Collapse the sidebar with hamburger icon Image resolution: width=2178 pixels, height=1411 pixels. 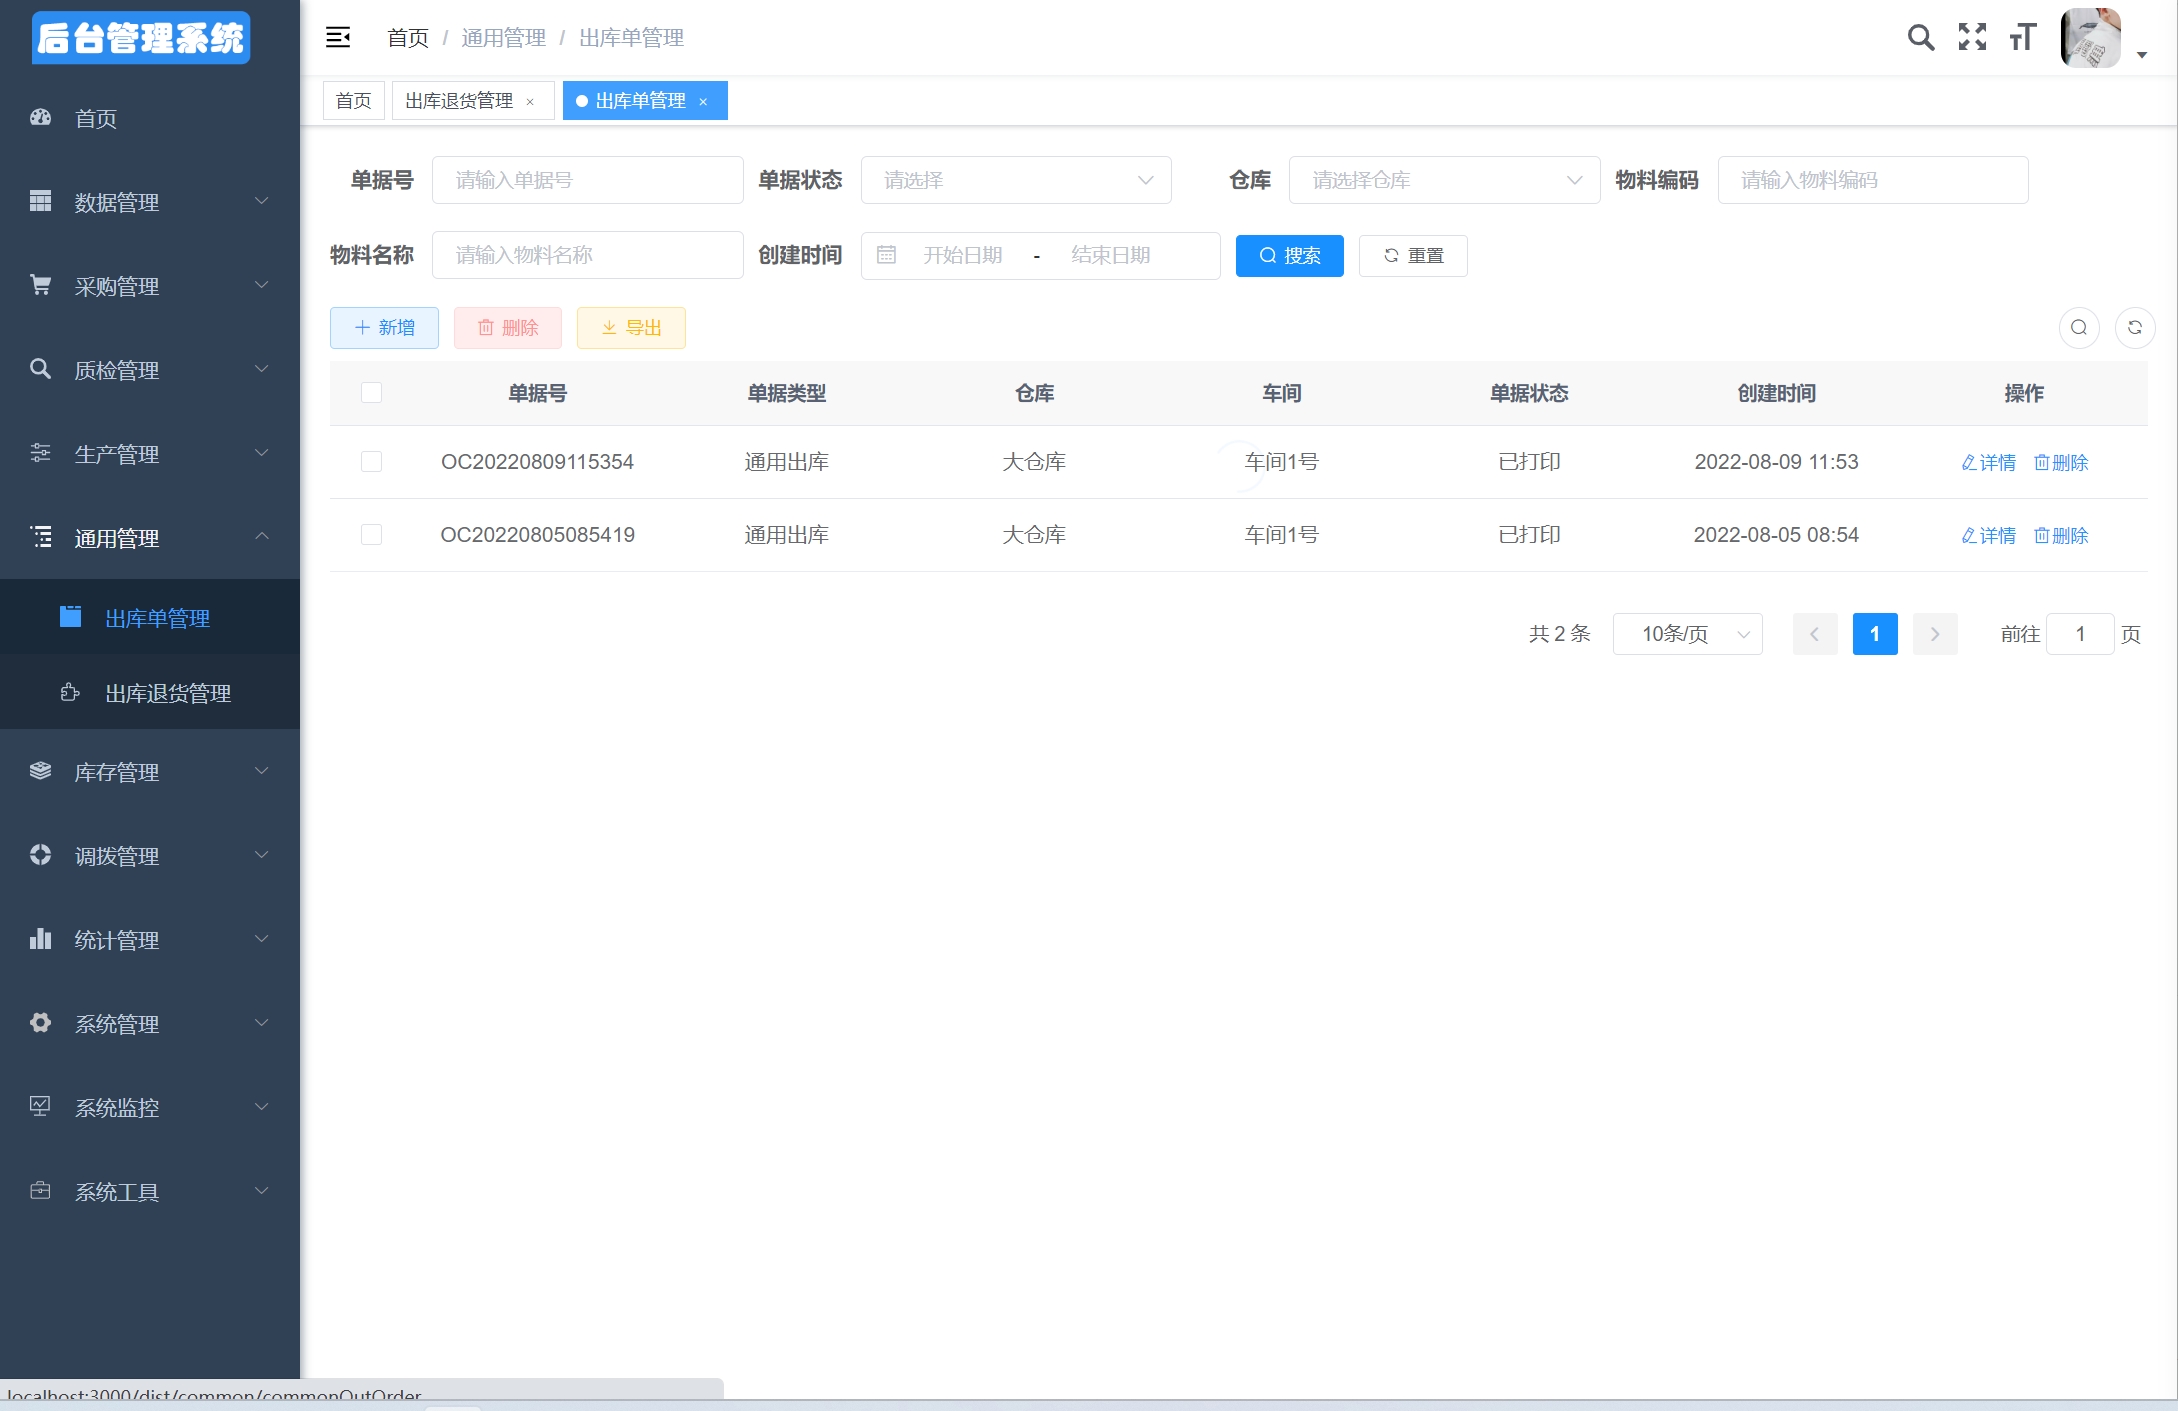tap(338, 38)
